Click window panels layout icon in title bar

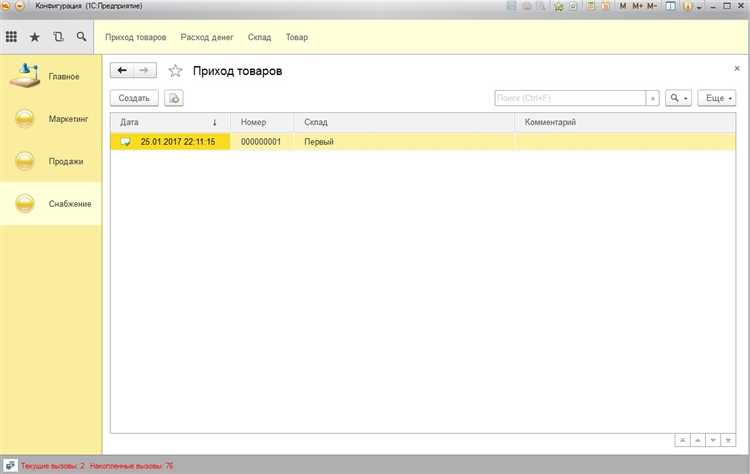pos(671,6)
